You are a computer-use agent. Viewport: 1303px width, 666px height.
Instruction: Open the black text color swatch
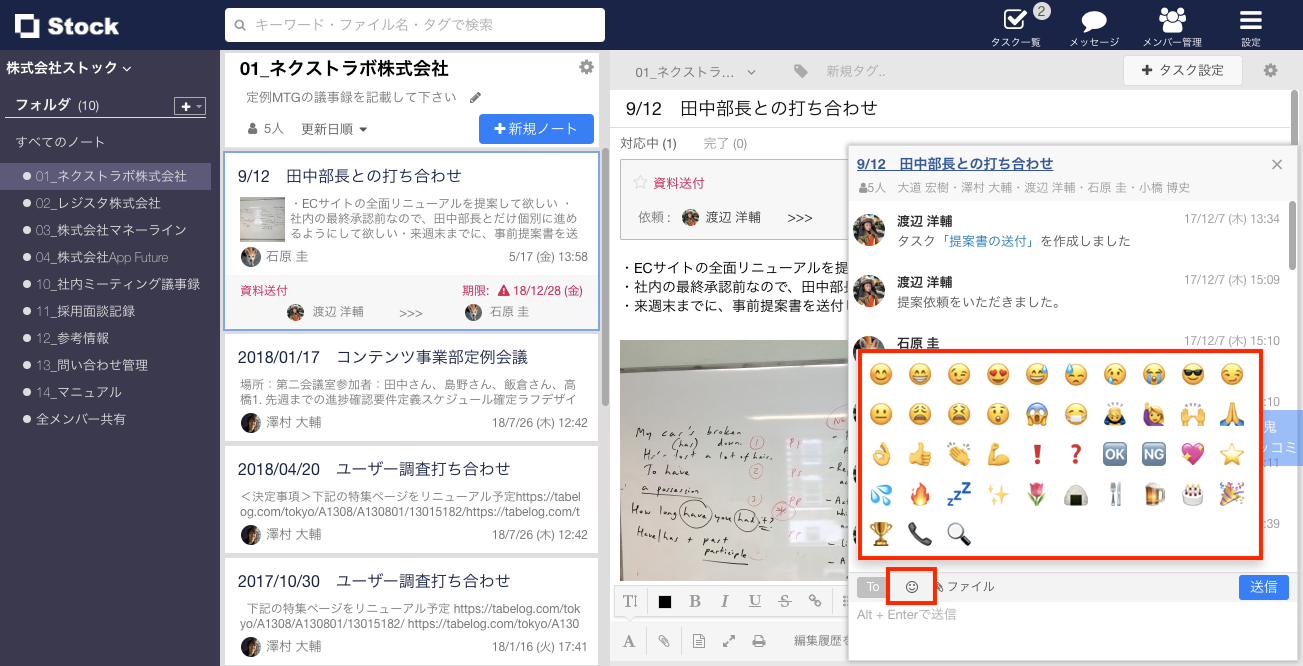665,602
